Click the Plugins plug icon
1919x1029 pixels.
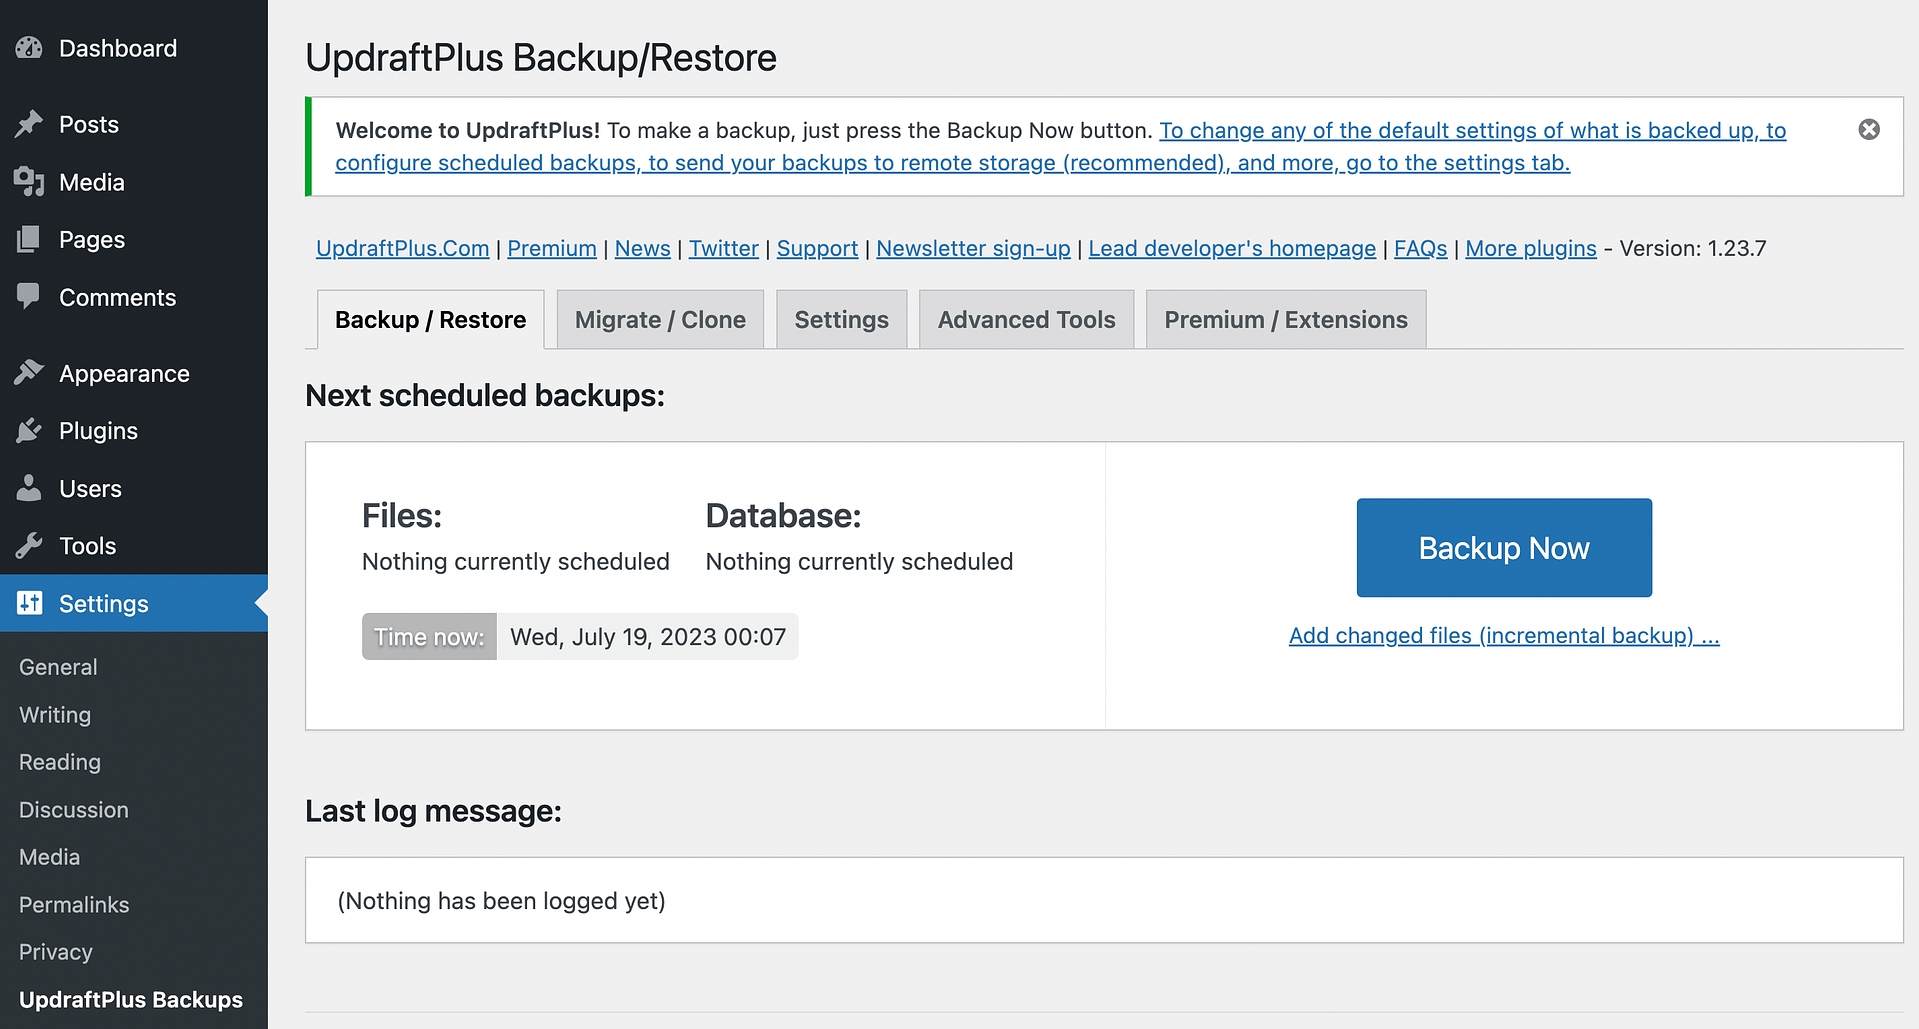(x=29, y=431)
